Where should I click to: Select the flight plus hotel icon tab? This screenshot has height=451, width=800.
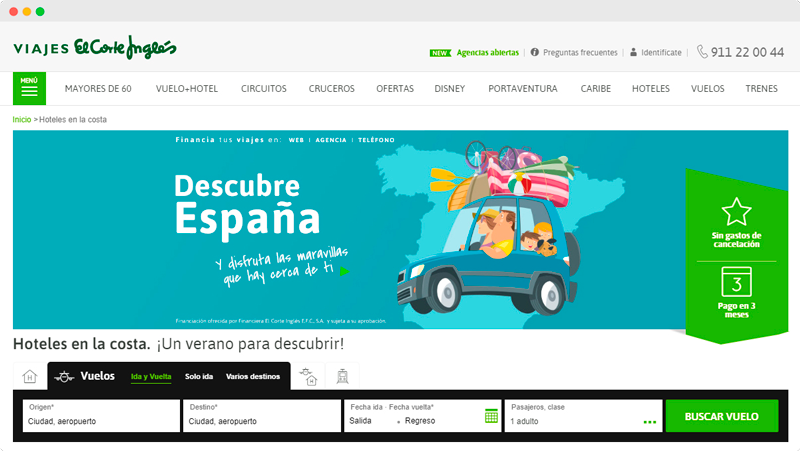[x=308, y=377]
